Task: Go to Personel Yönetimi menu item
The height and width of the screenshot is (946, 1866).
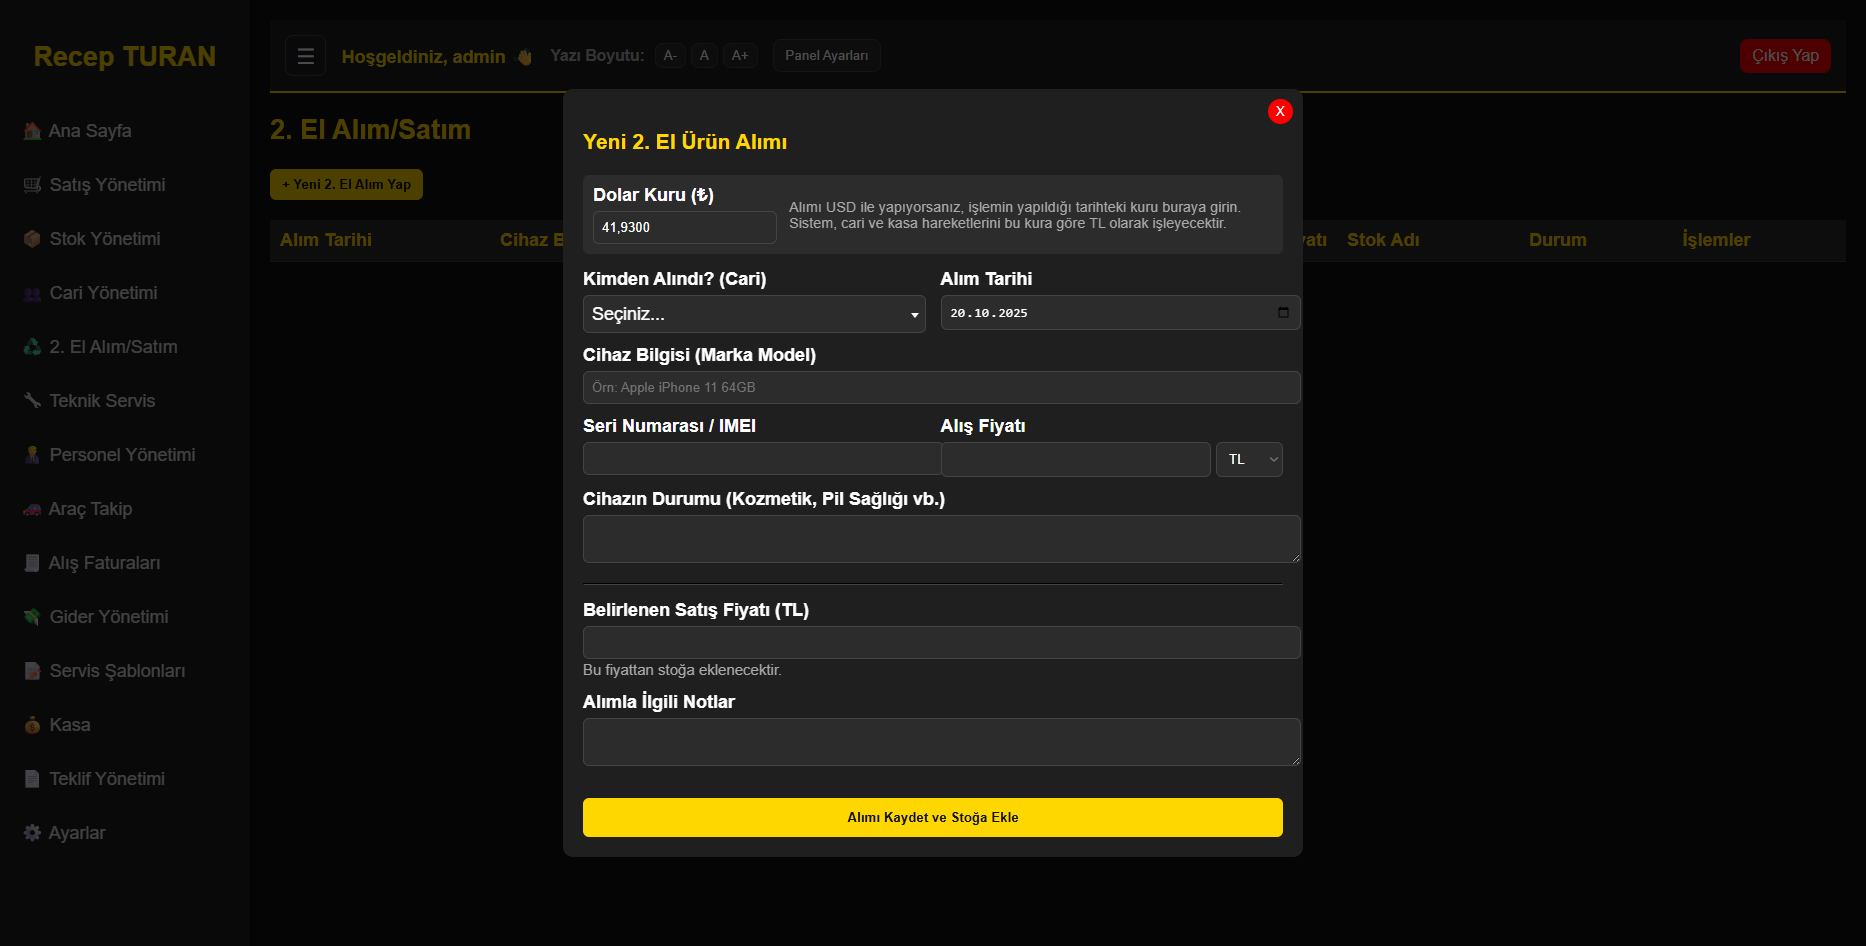Action: pos(122,455)
